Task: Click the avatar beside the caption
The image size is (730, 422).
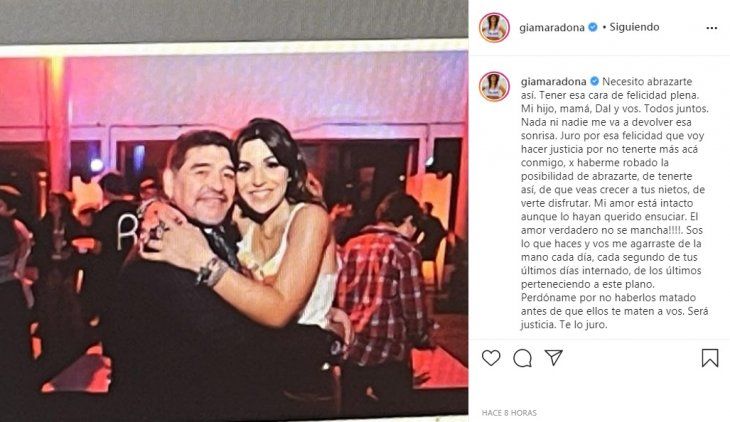Action: pyautogui.click(x=494, y=87)
